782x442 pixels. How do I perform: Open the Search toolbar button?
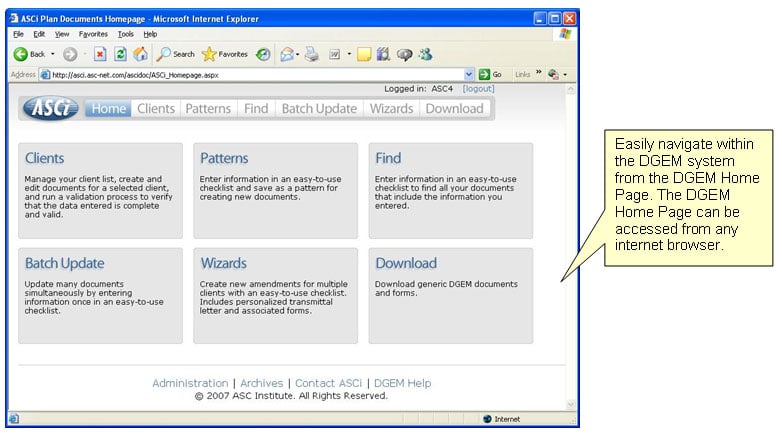point(175,54)
